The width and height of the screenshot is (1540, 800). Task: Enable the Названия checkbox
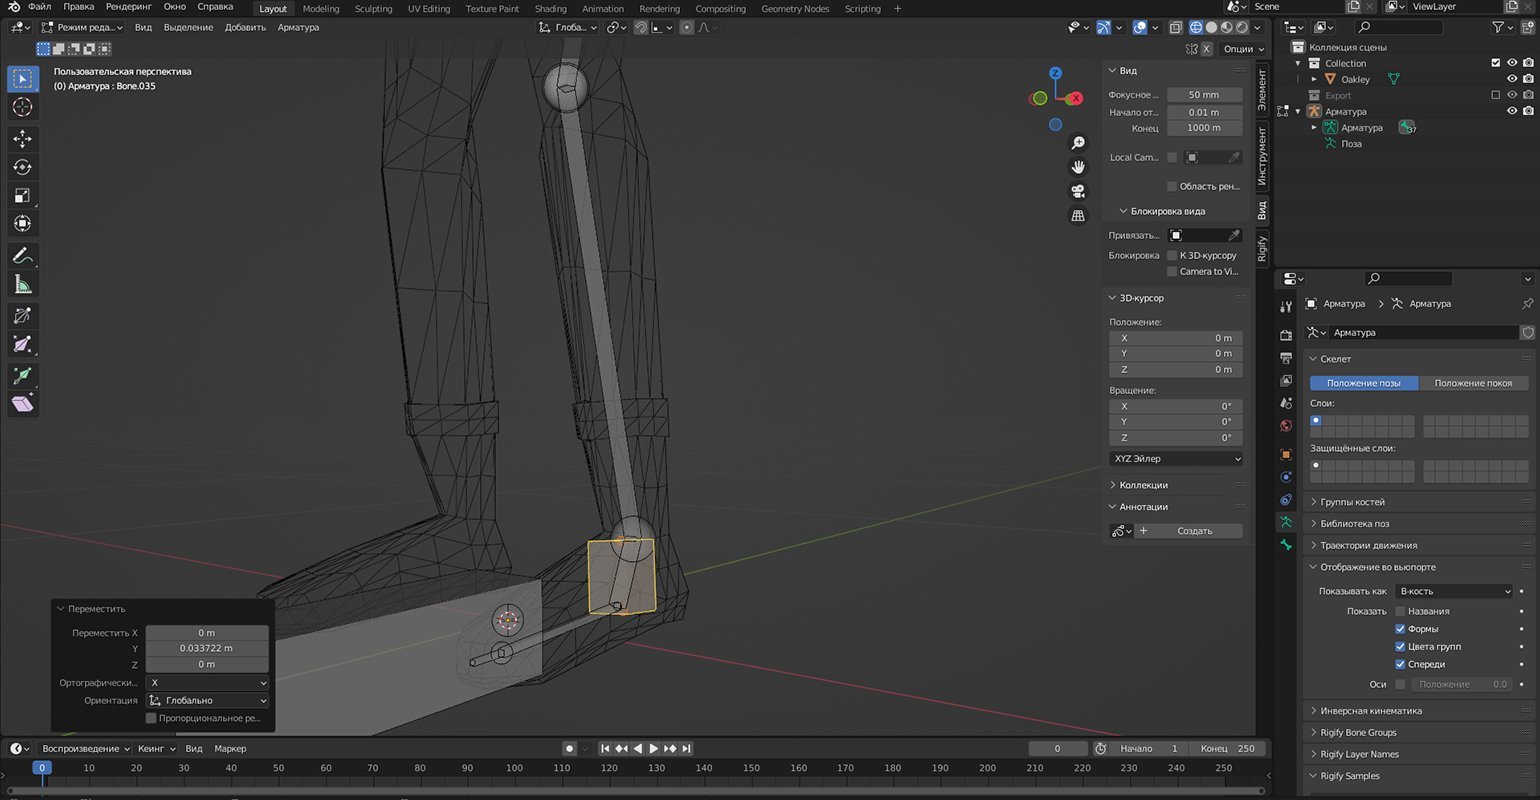(x=1400, y=611)
